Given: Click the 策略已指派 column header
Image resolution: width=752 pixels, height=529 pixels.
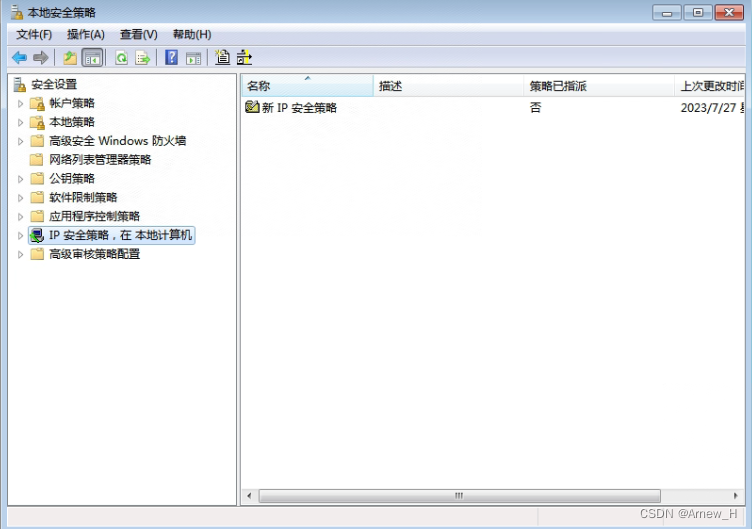Looking at the screenshot, I should (599, 86).
